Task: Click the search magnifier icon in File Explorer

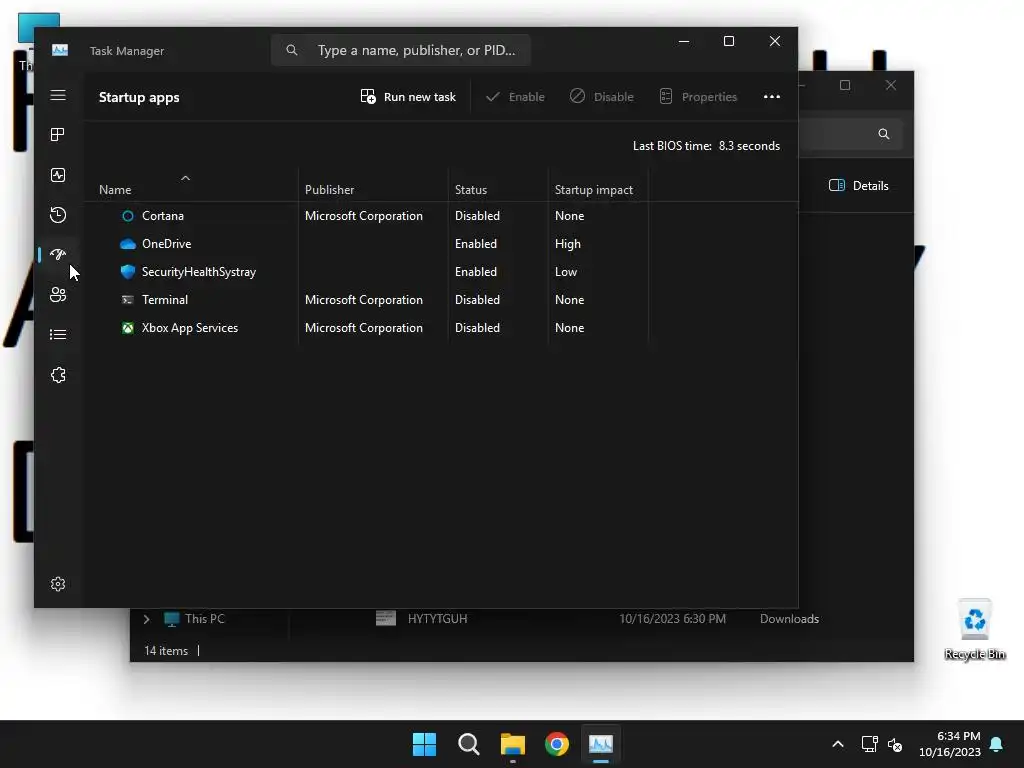Action: [884, 134]
